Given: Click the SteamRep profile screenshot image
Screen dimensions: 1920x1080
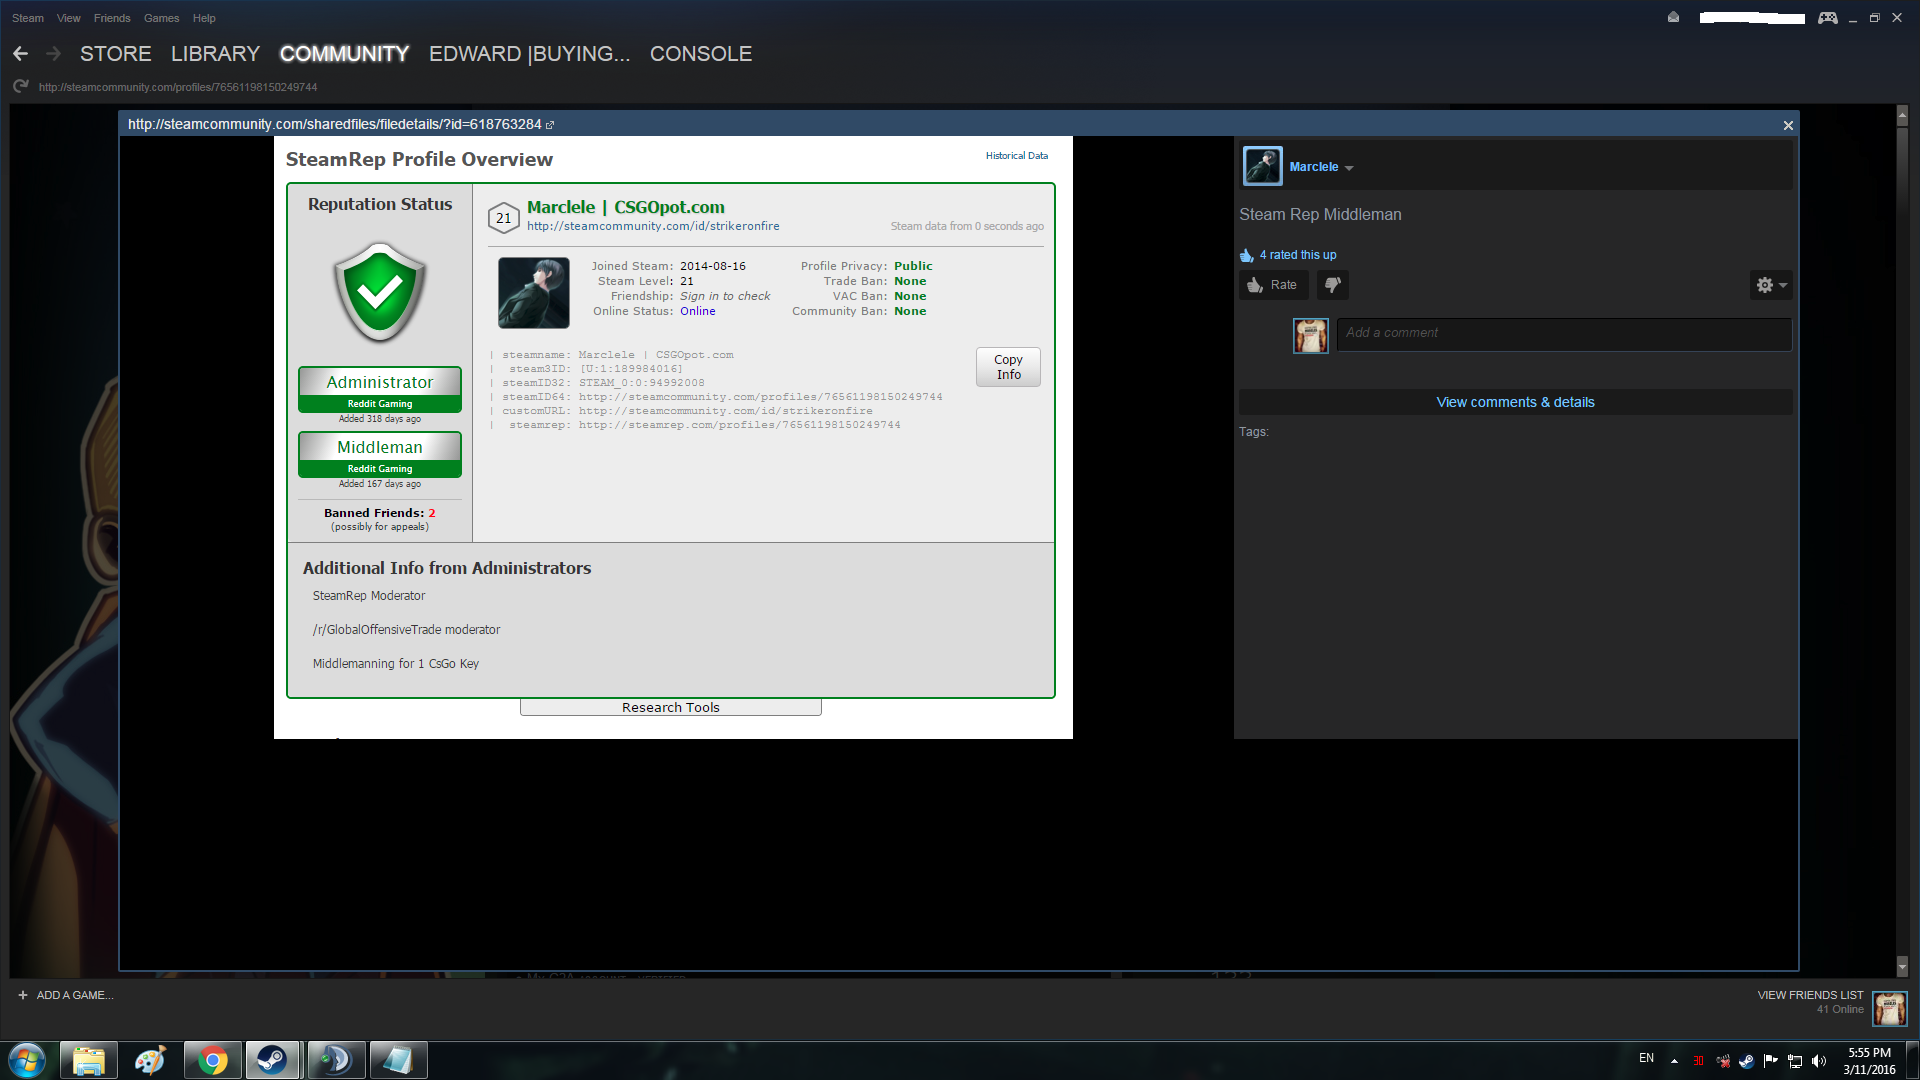Looking at the screenshot, I should pos(673,437).
